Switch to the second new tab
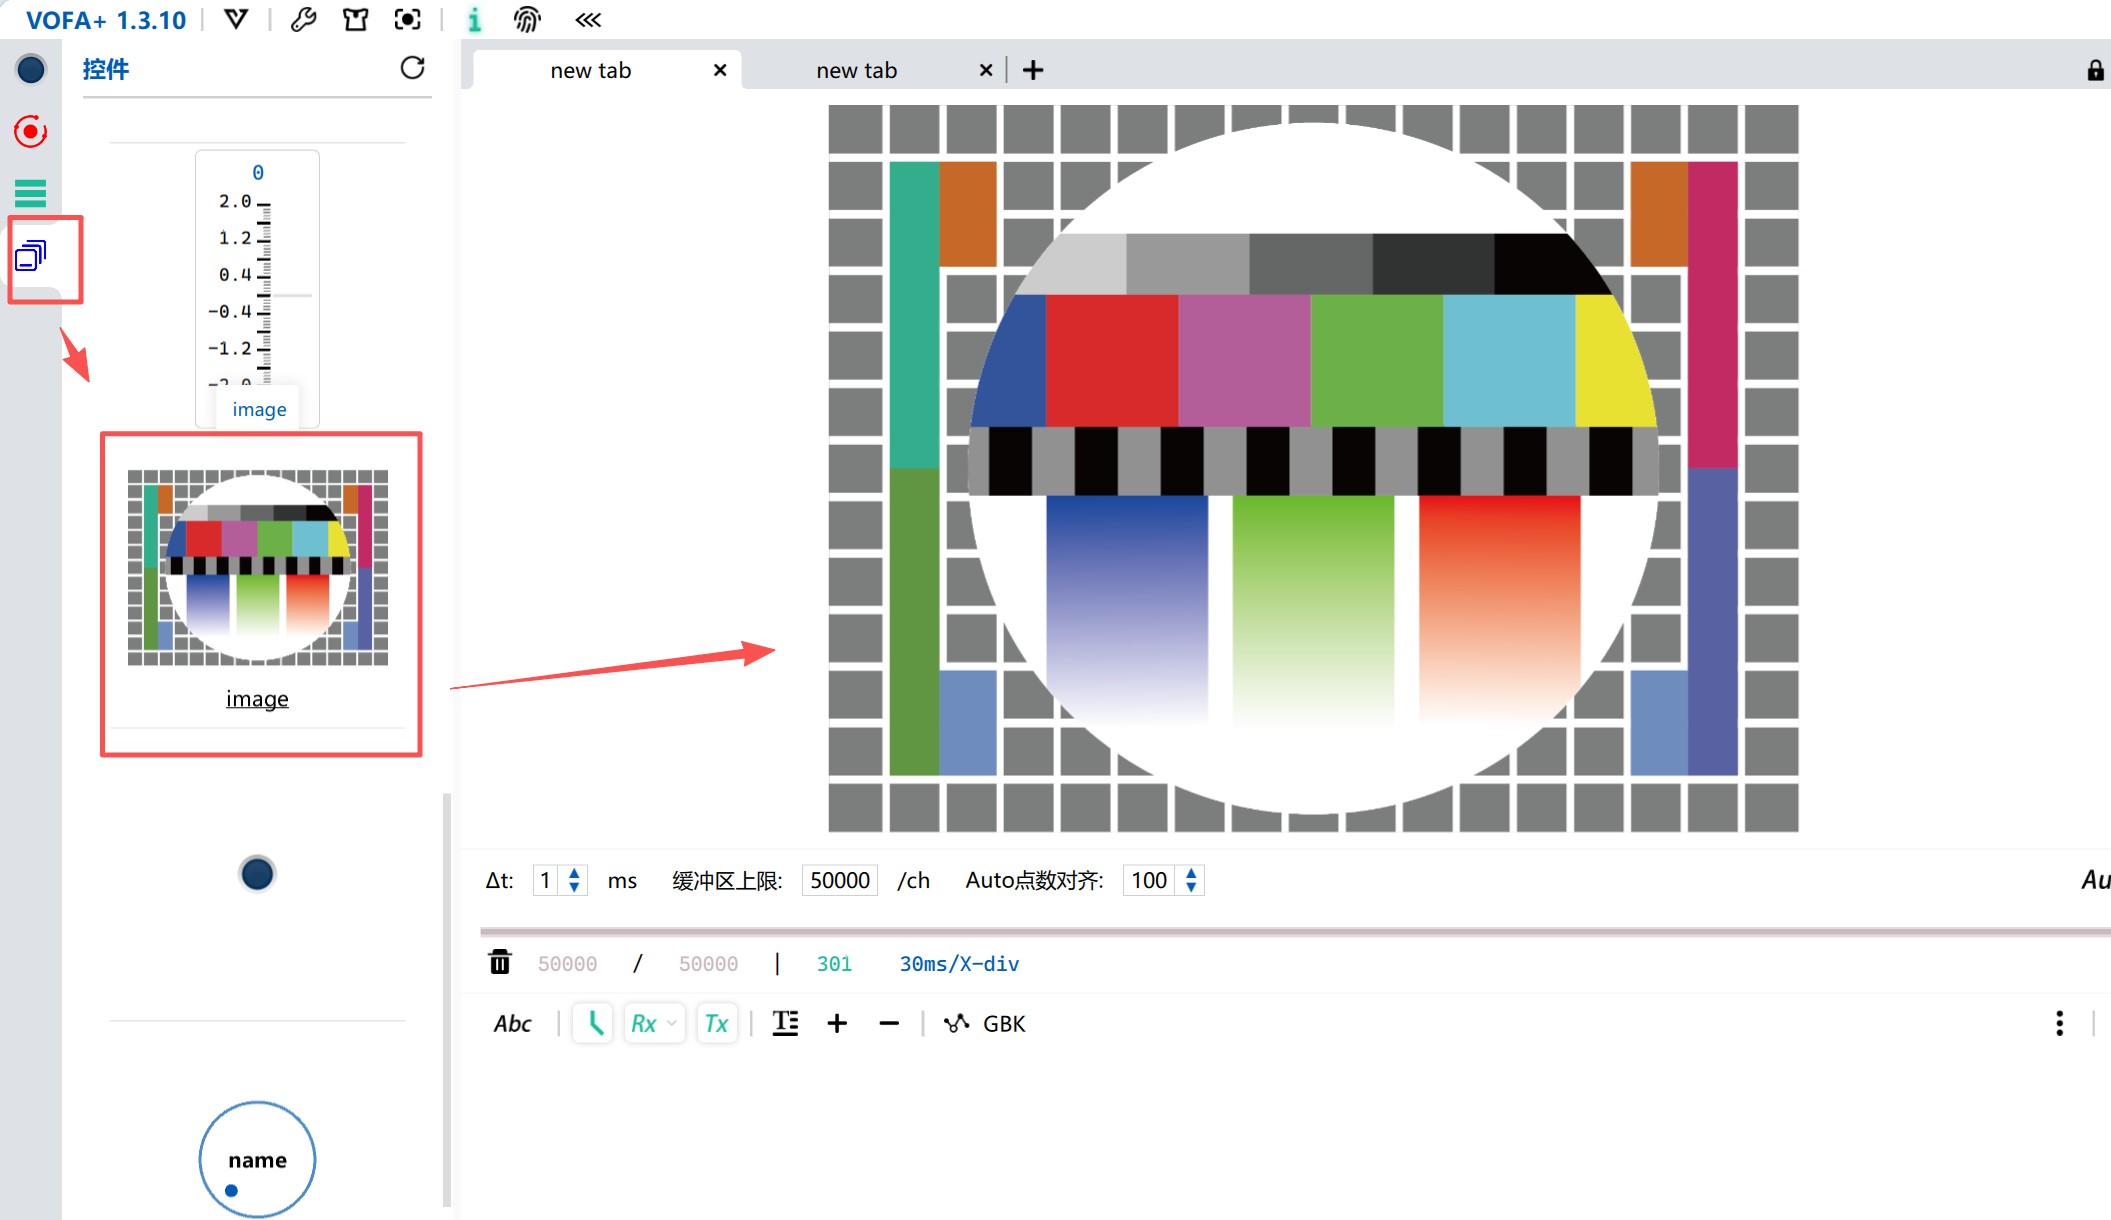Viewport: 2111px width, 1220px height. click(856, 70)
